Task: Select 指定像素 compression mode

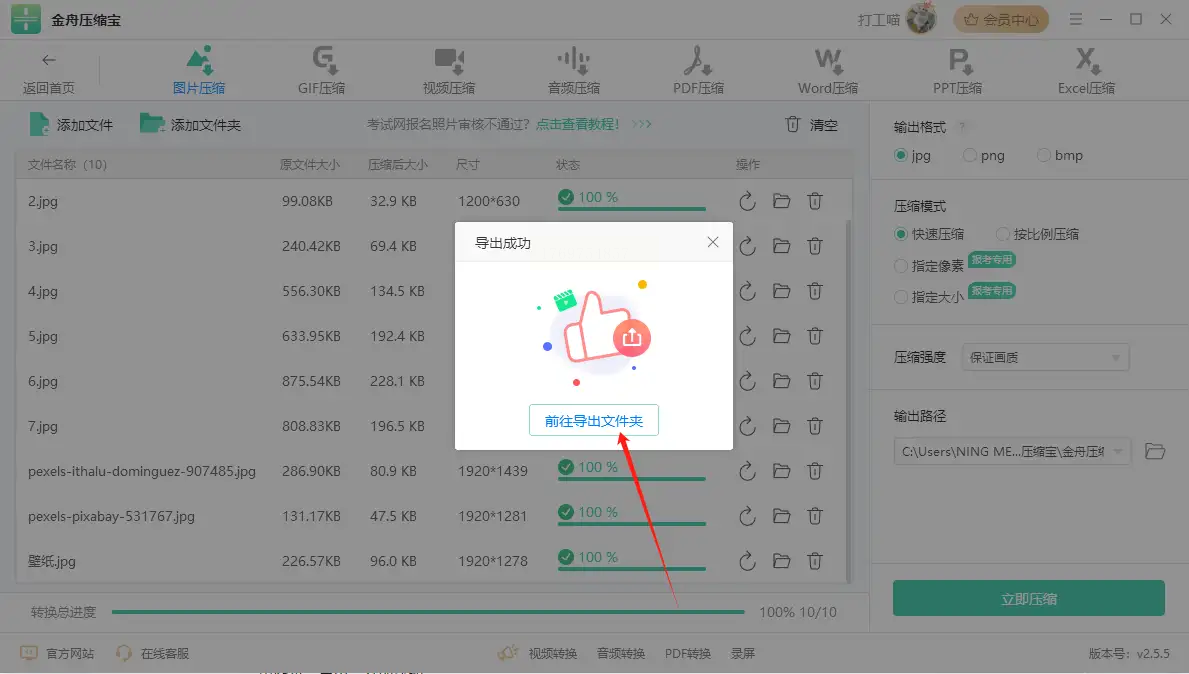Action: click(x=929, y=265)
